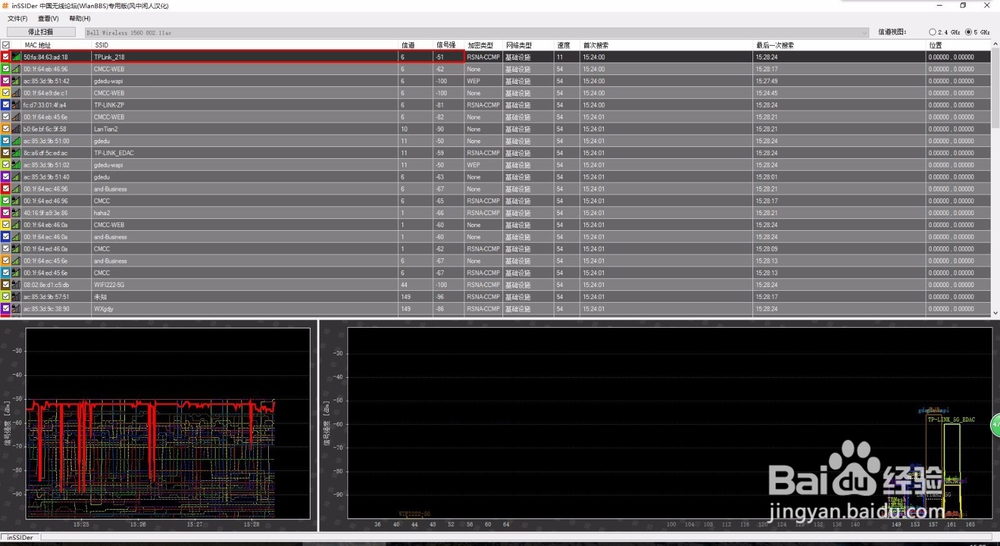Click signal icon for WIFI222-5G row

click(17, 284)
